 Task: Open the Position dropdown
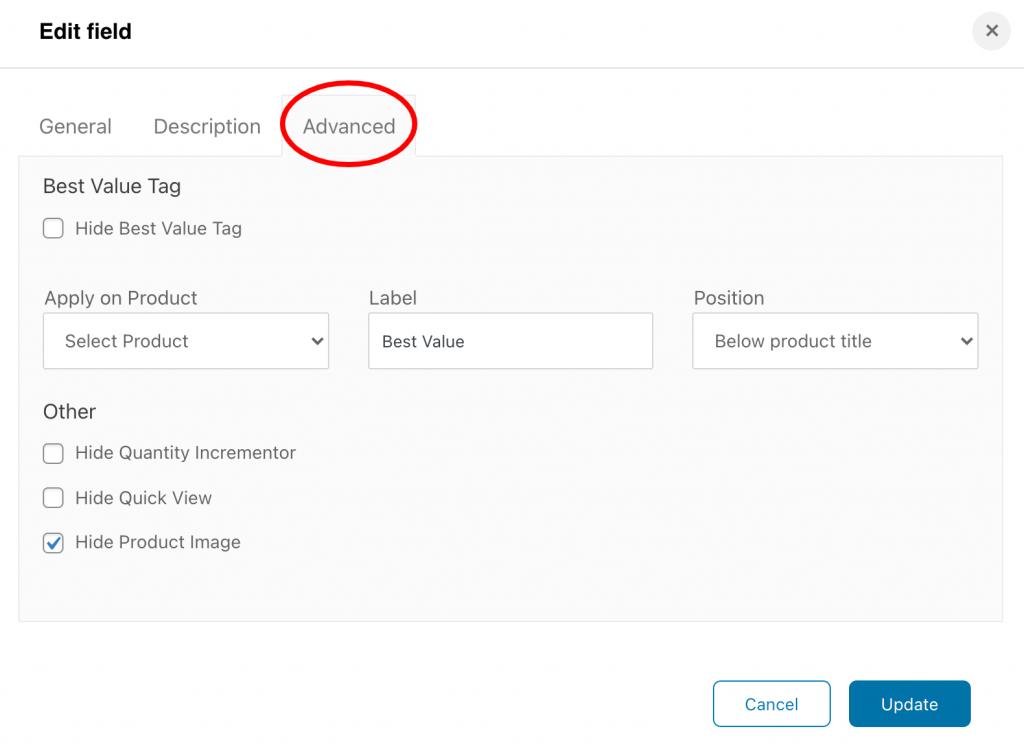[x=835, y=341]
